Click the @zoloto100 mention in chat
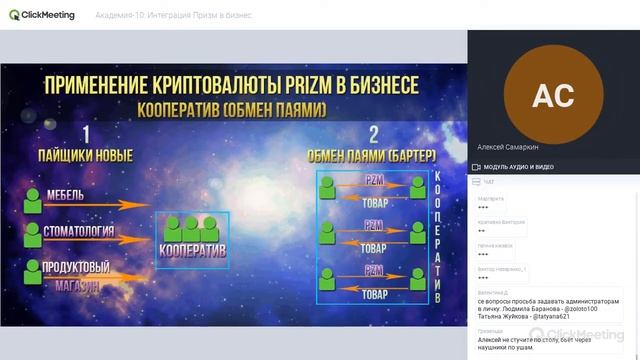Image resolution: width=640 pixels, height=360 pixels. [x=580, y=309]
